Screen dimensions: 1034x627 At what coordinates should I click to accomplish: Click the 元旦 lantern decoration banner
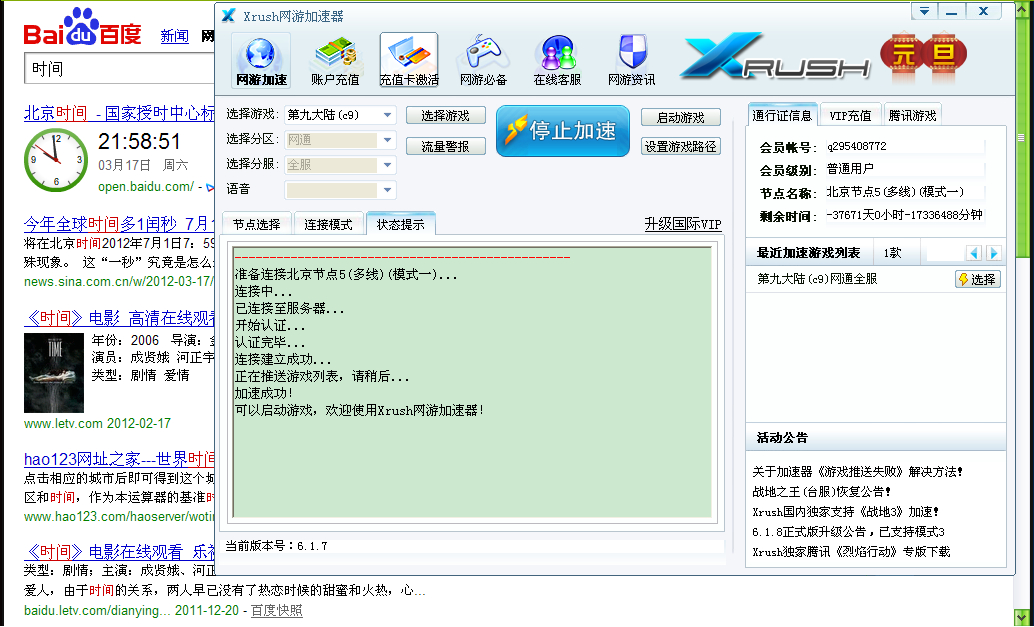(924, 55)
